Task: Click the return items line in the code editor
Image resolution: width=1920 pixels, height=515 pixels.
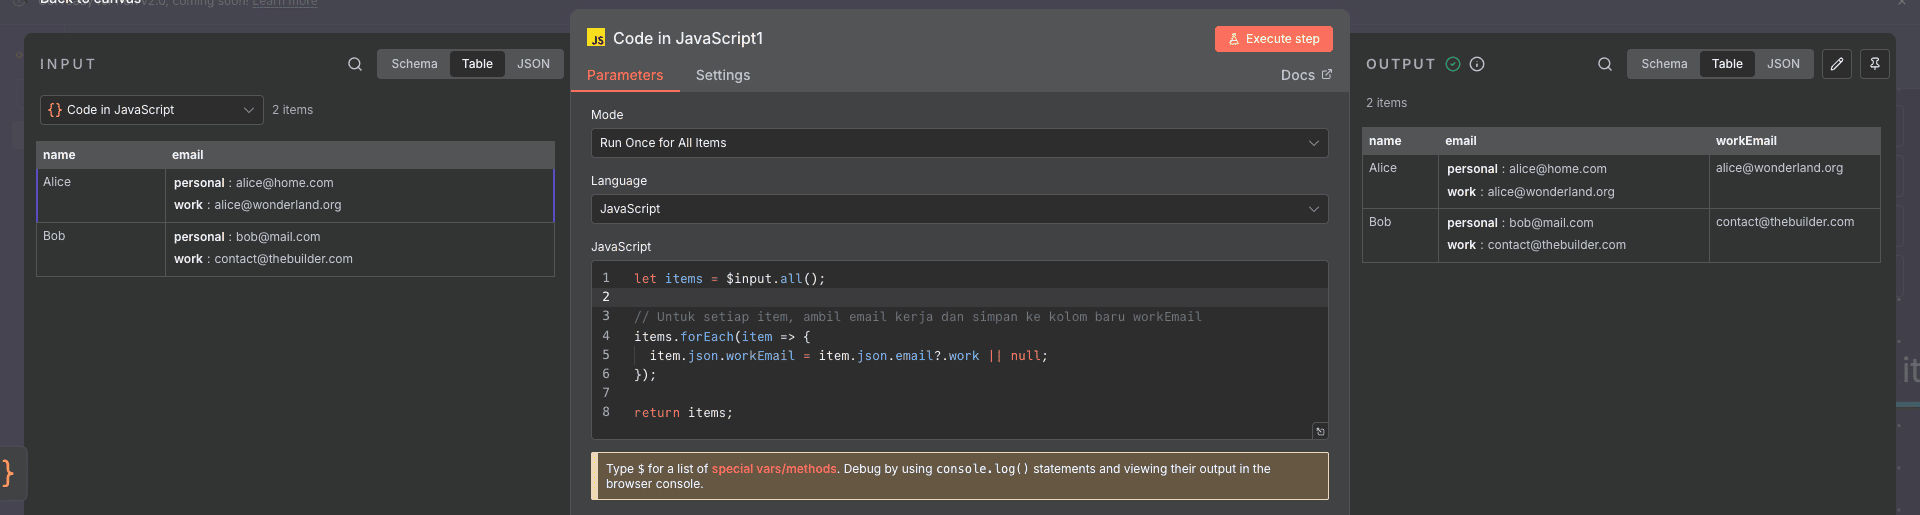Action: [683, 413]
